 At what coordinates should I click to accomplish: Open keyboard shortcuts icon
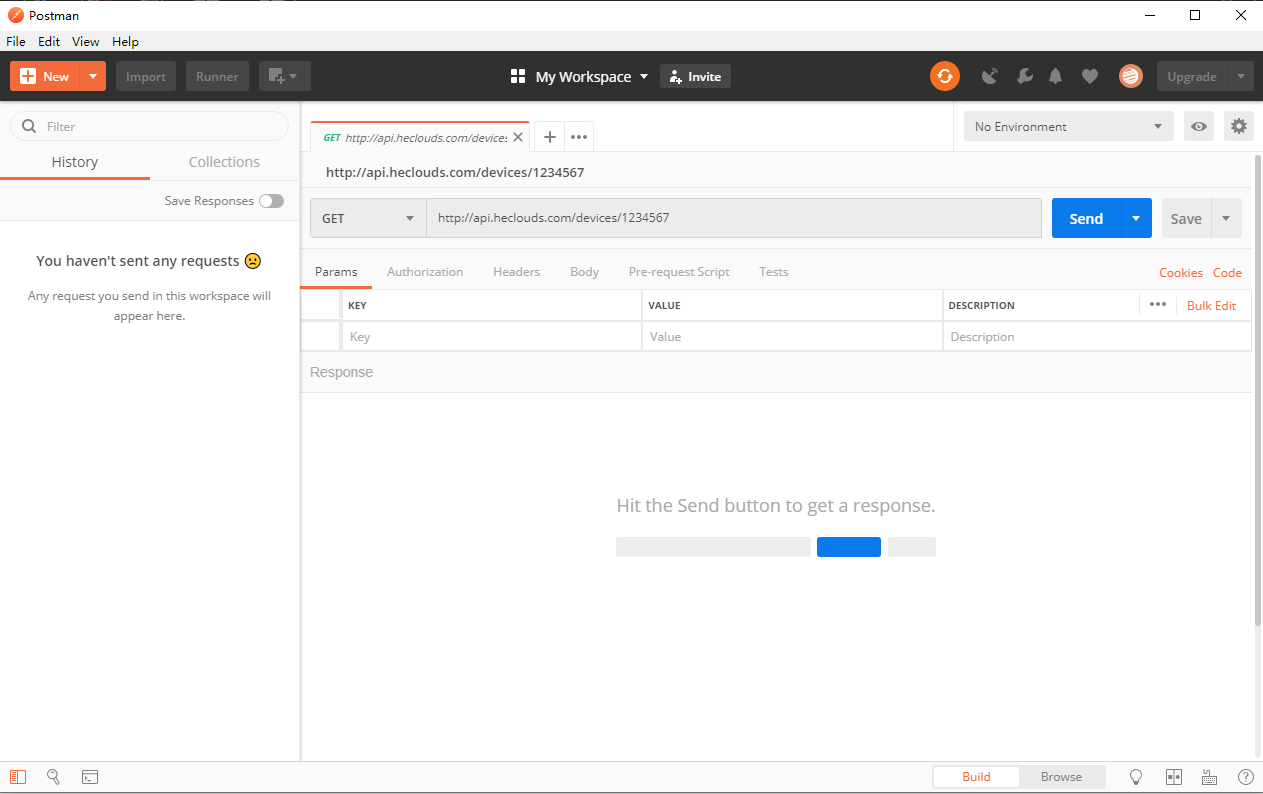1209,777
